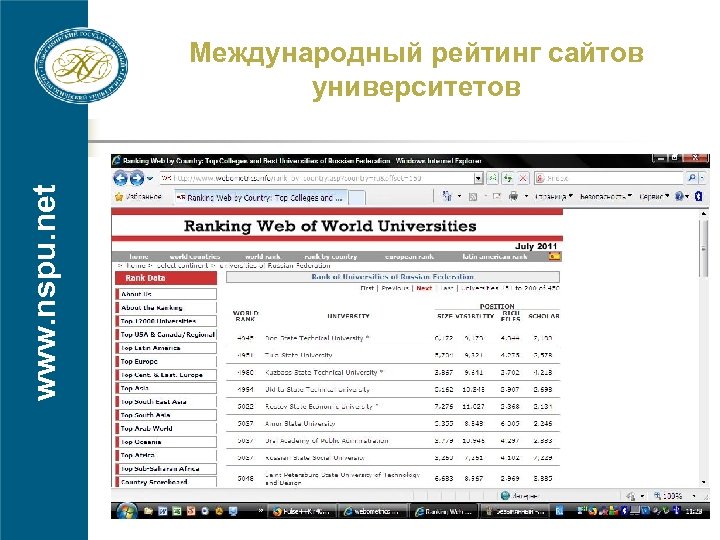Click the RSS feeds icon in command bar
Viewport: 720px width, 540px height.
click(472, 197)
